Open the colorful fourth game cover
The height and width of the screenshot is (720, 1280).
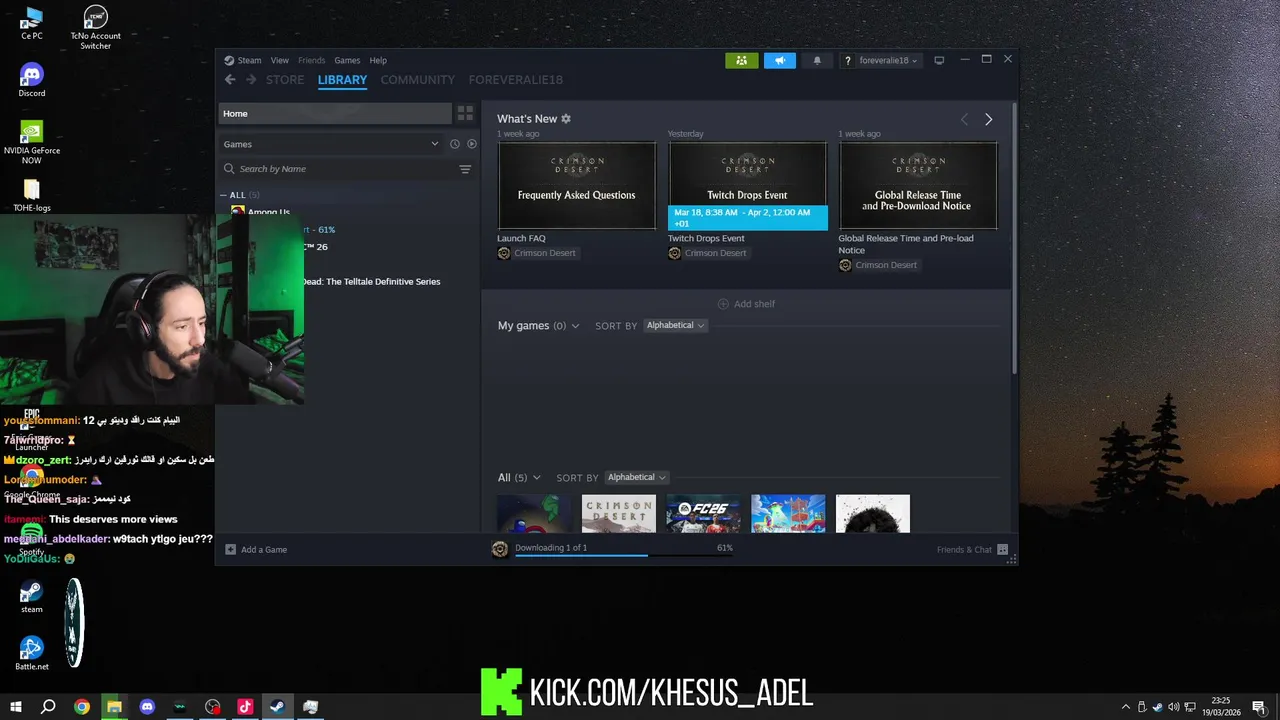pyautogui.click(x=788, y=513)
